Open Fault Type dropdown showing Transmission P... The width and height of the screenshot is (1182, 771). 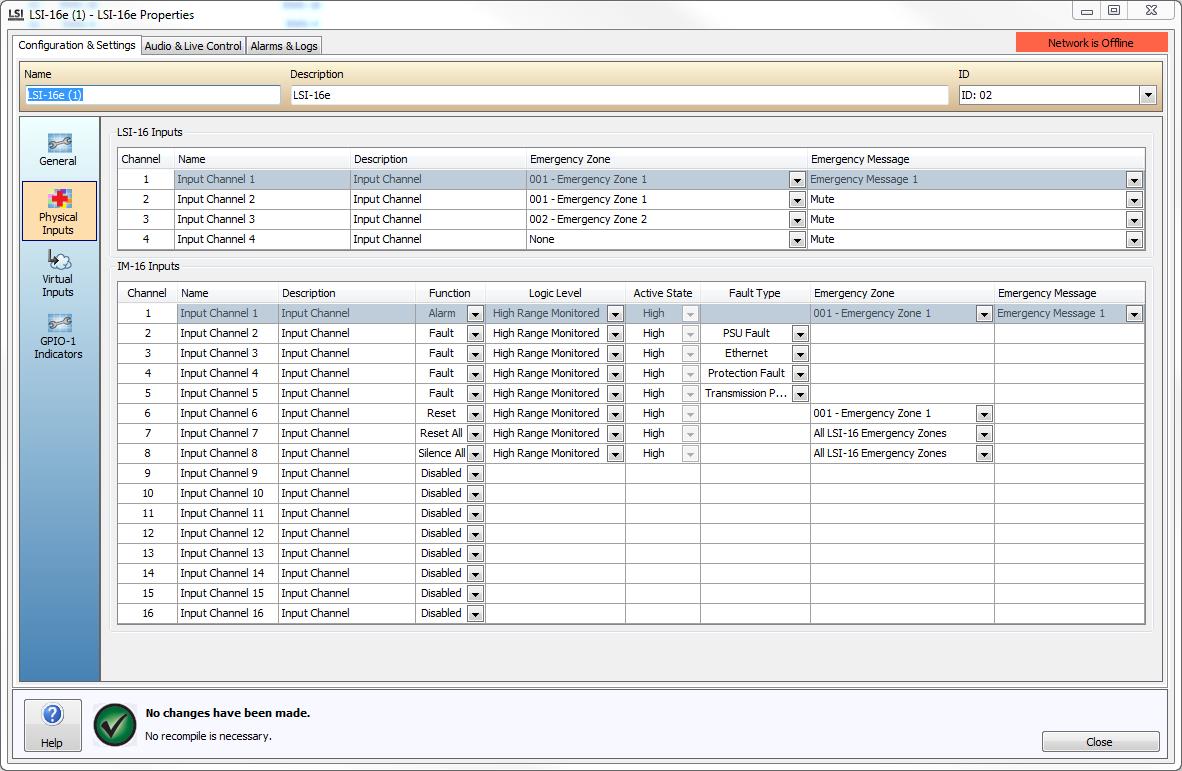(800, 393)
